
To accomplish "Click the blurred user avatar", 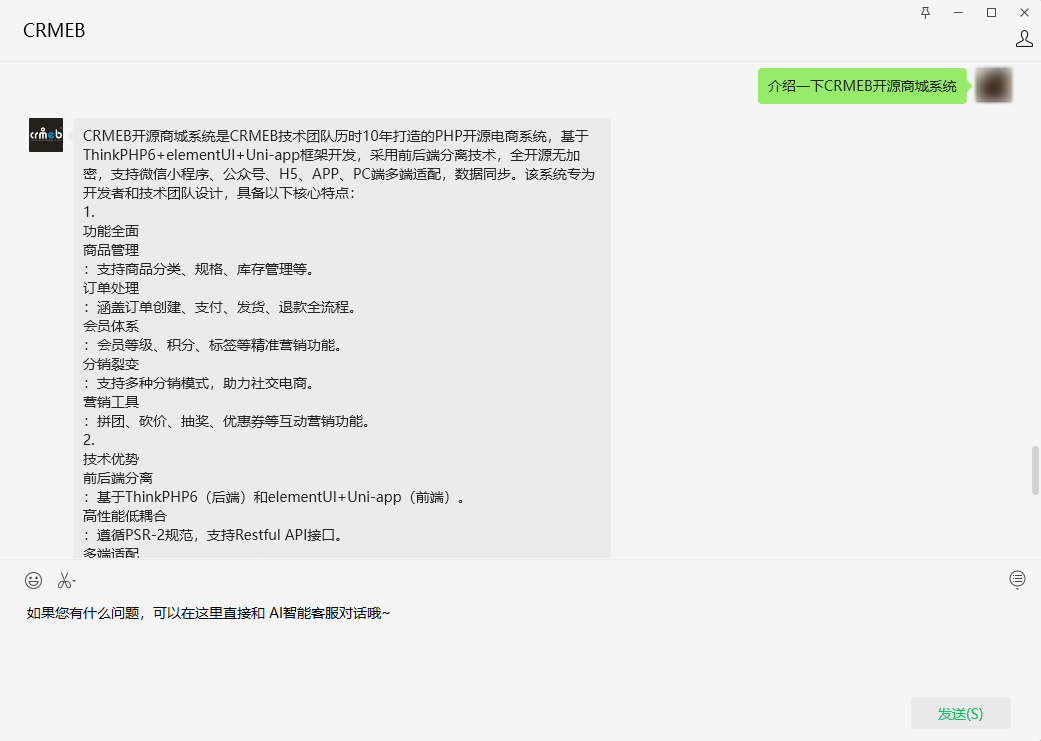I will click(x=993, y=85).
